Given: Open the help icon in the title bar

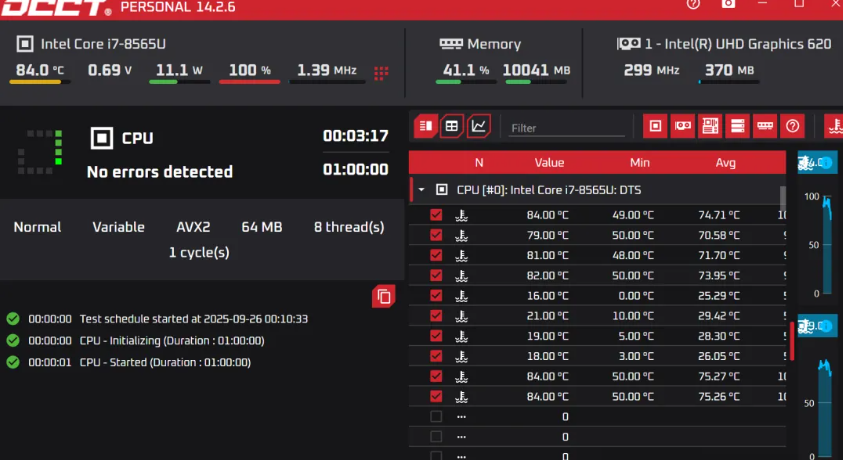Looking at the screenshot, I should 693,4.
